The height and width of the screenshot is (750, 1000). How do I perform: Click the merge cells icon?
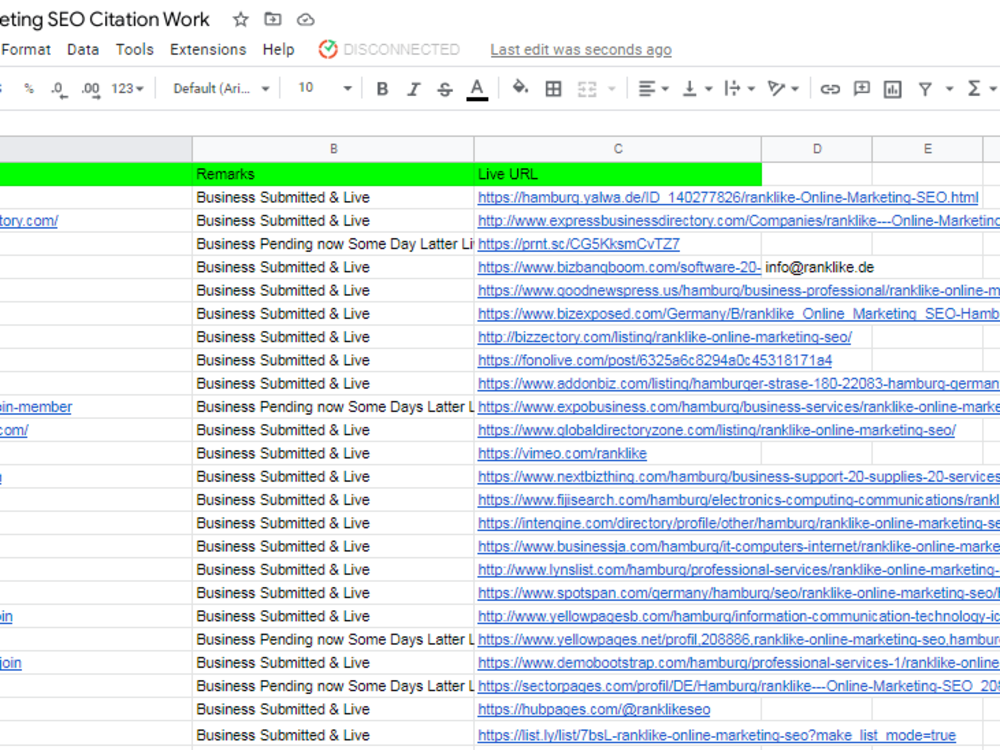[587, 89]
